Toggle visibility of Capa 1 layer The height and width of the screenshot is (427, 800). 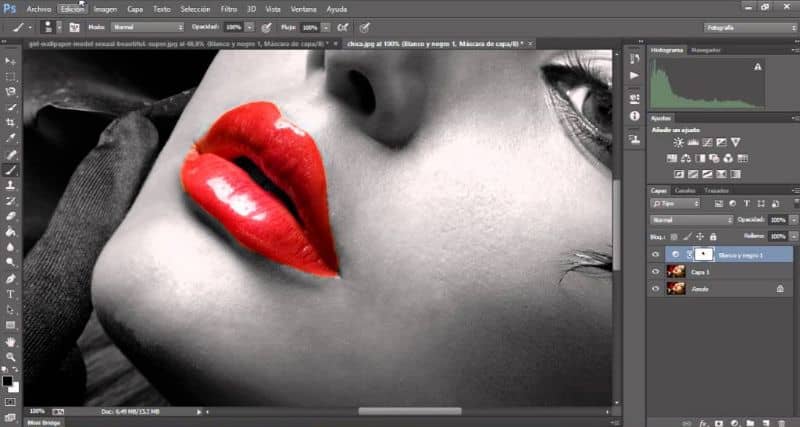point(656,272)
